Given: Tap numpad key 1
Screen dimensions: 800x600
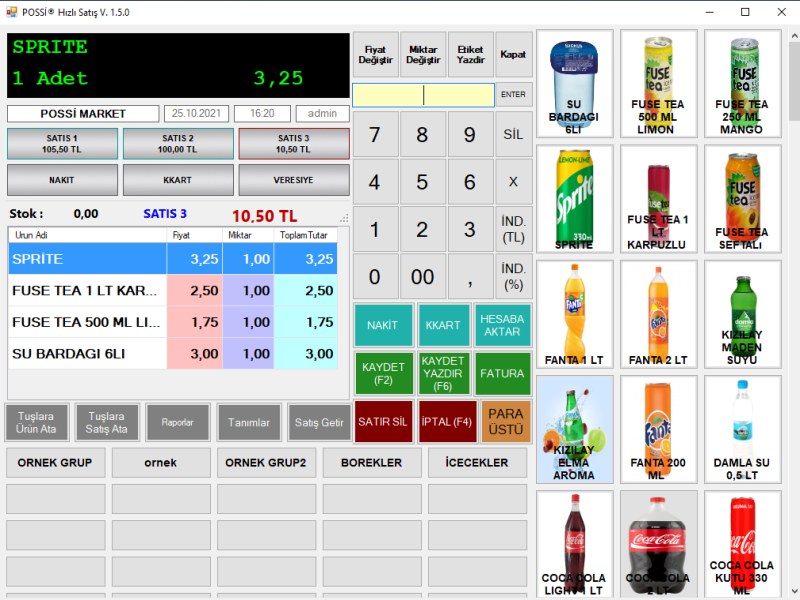Looking at the screenshot, I should click(x=375, y=230).
